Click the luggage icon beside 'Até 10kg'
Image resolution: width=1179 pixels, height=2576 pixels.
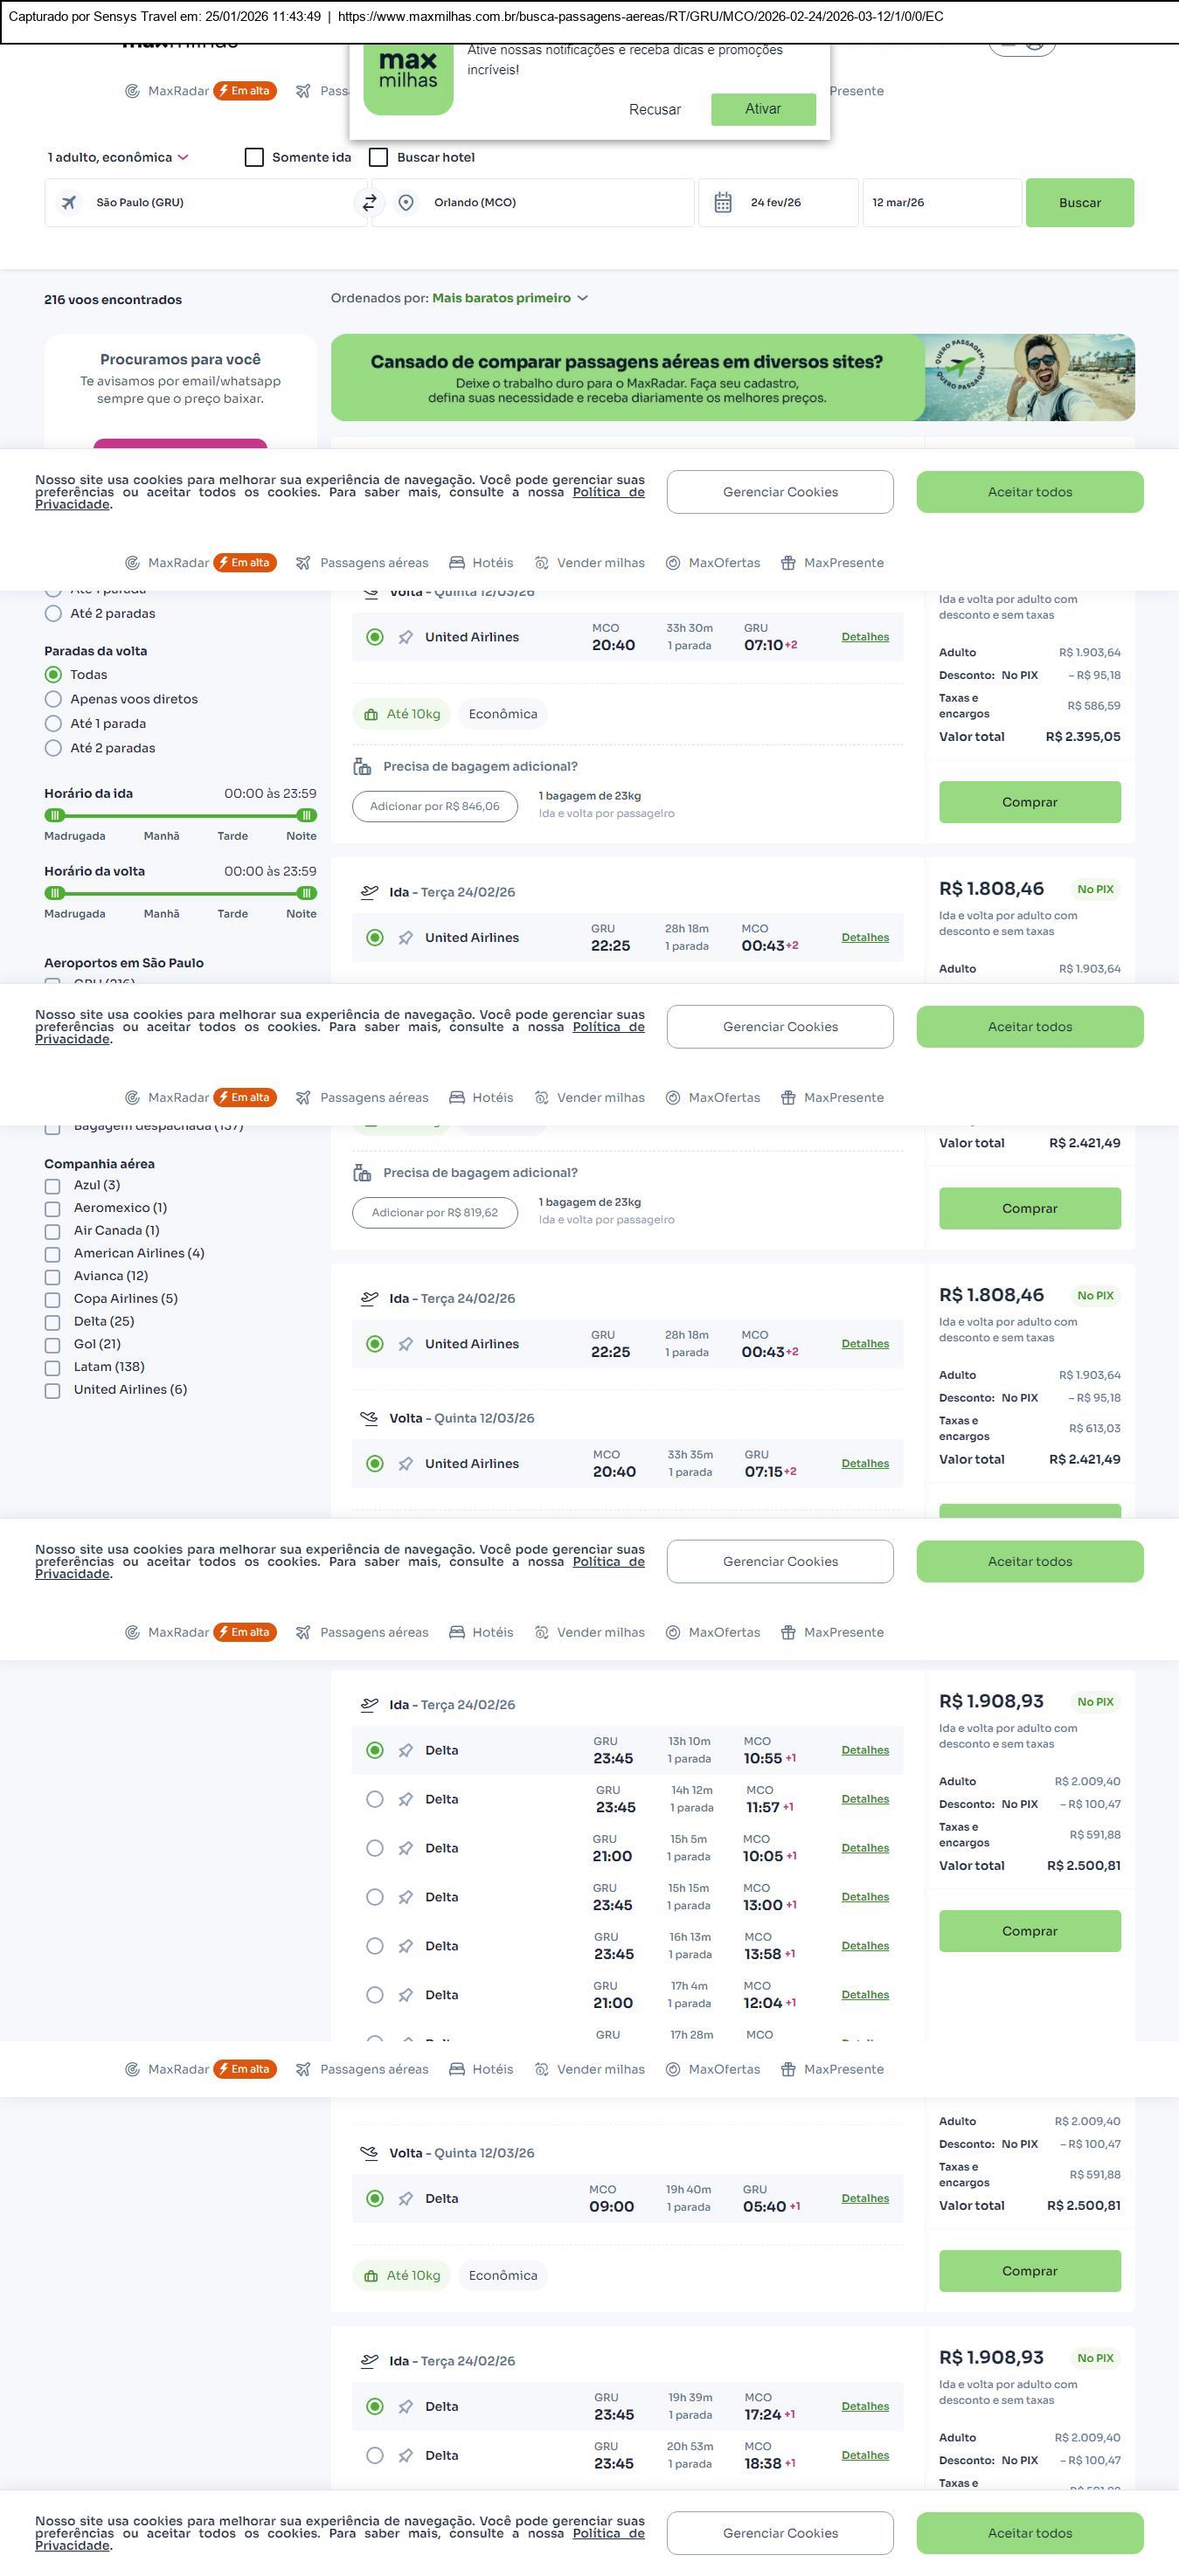[371, 715]
